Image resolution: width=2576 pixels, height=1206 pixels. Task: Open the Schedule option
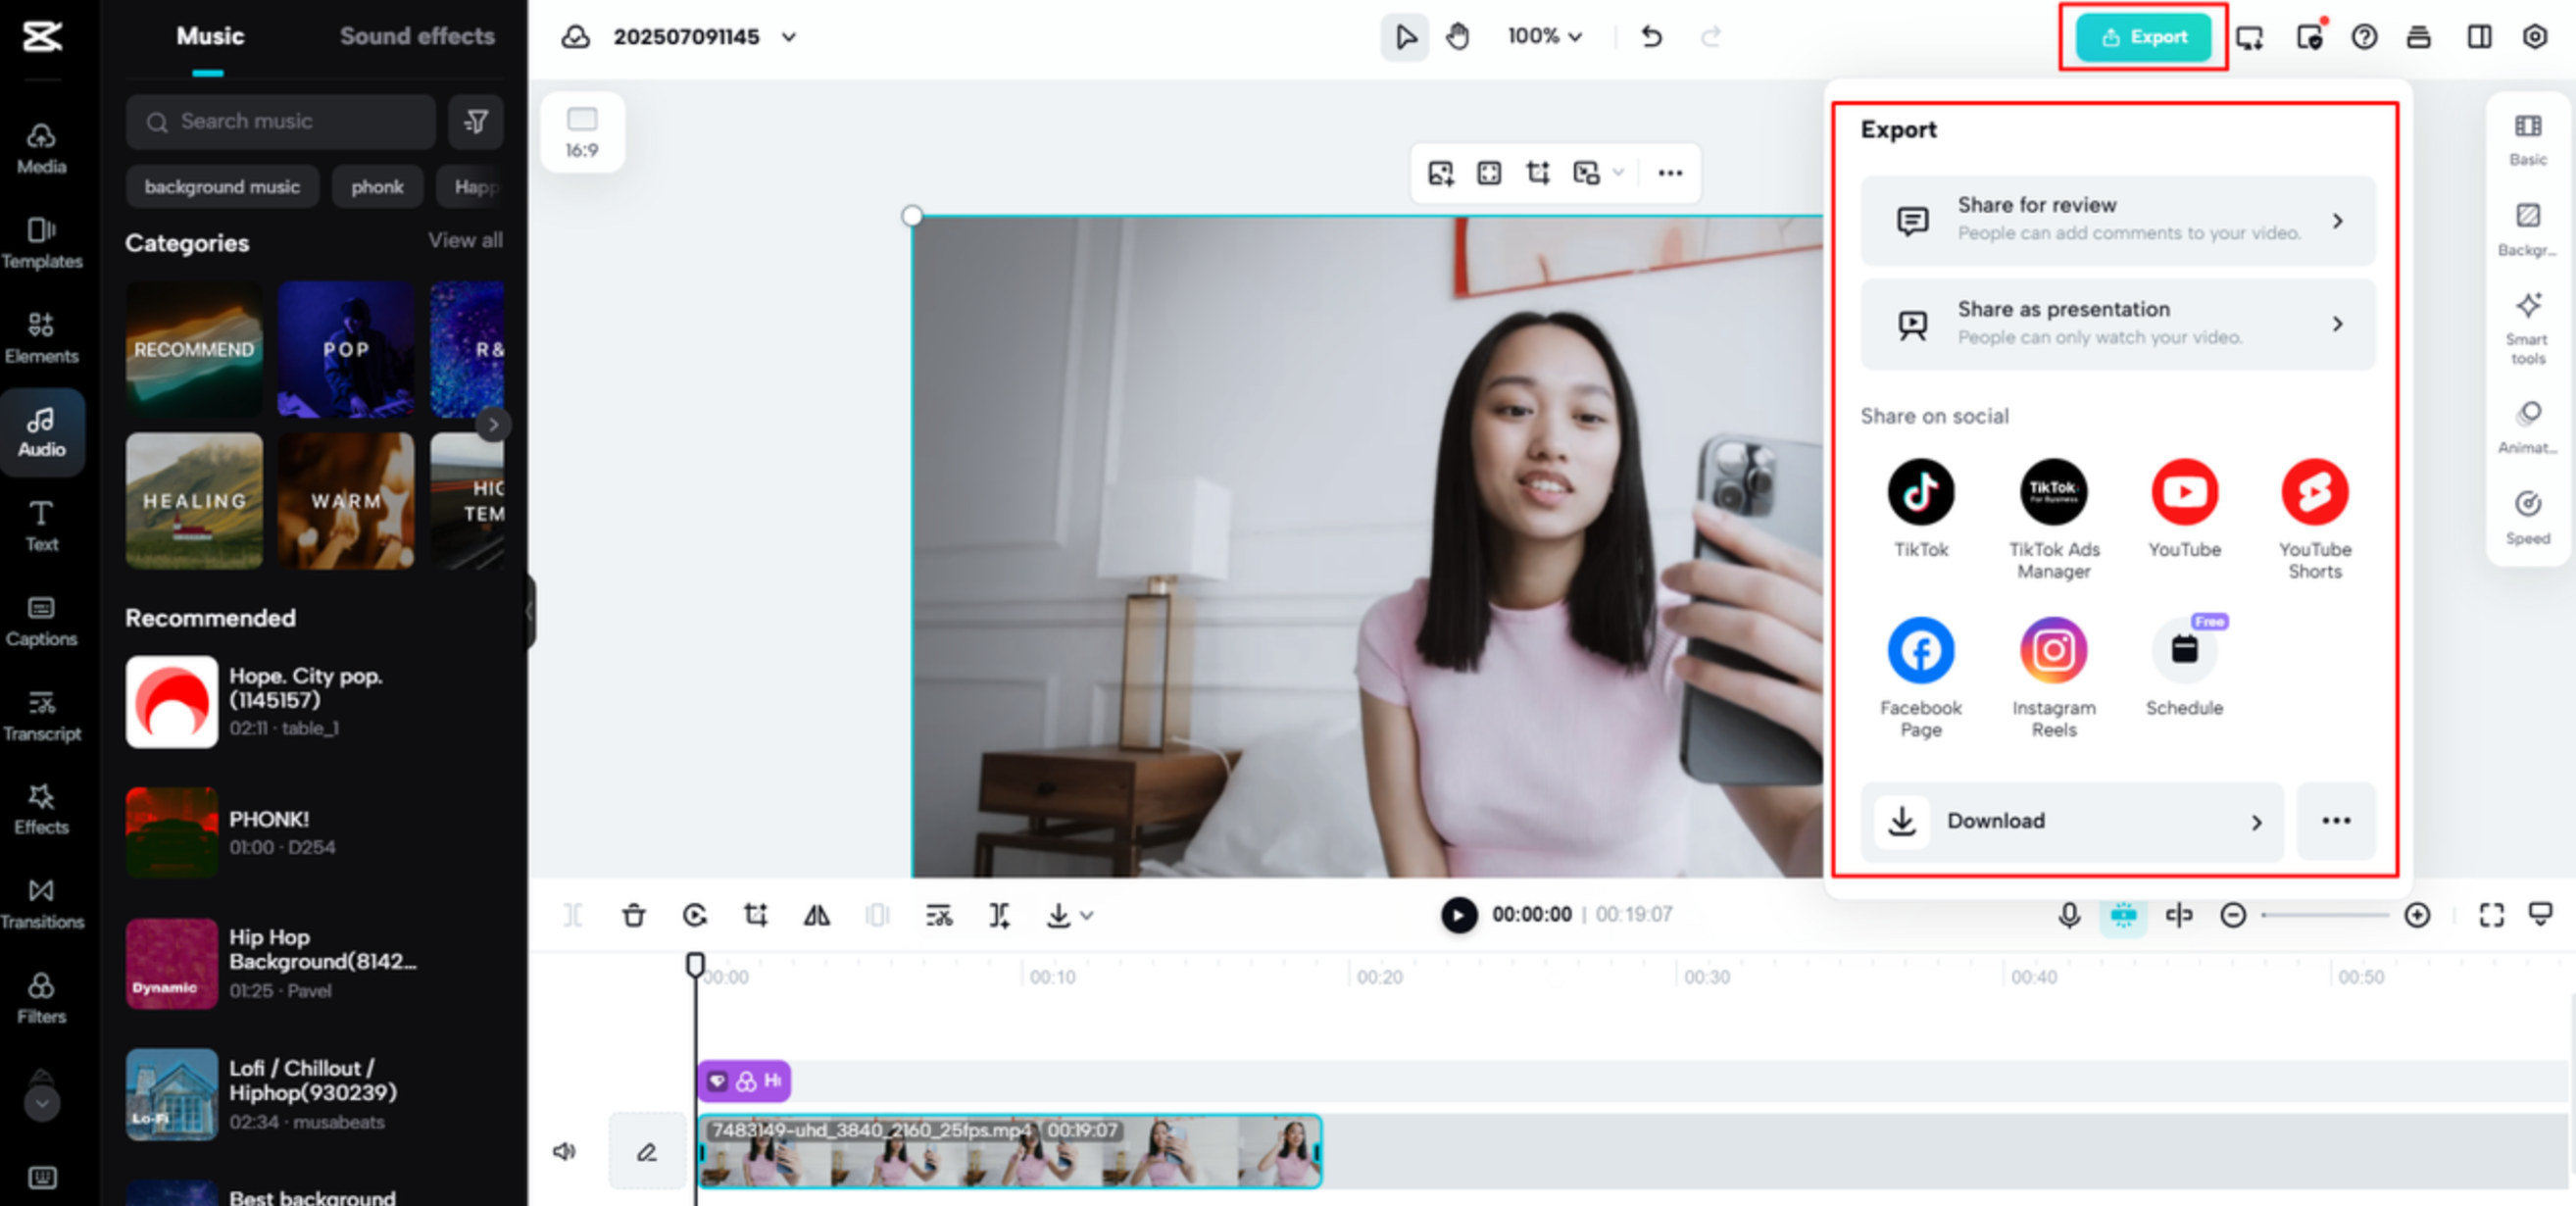point(2184,667)
